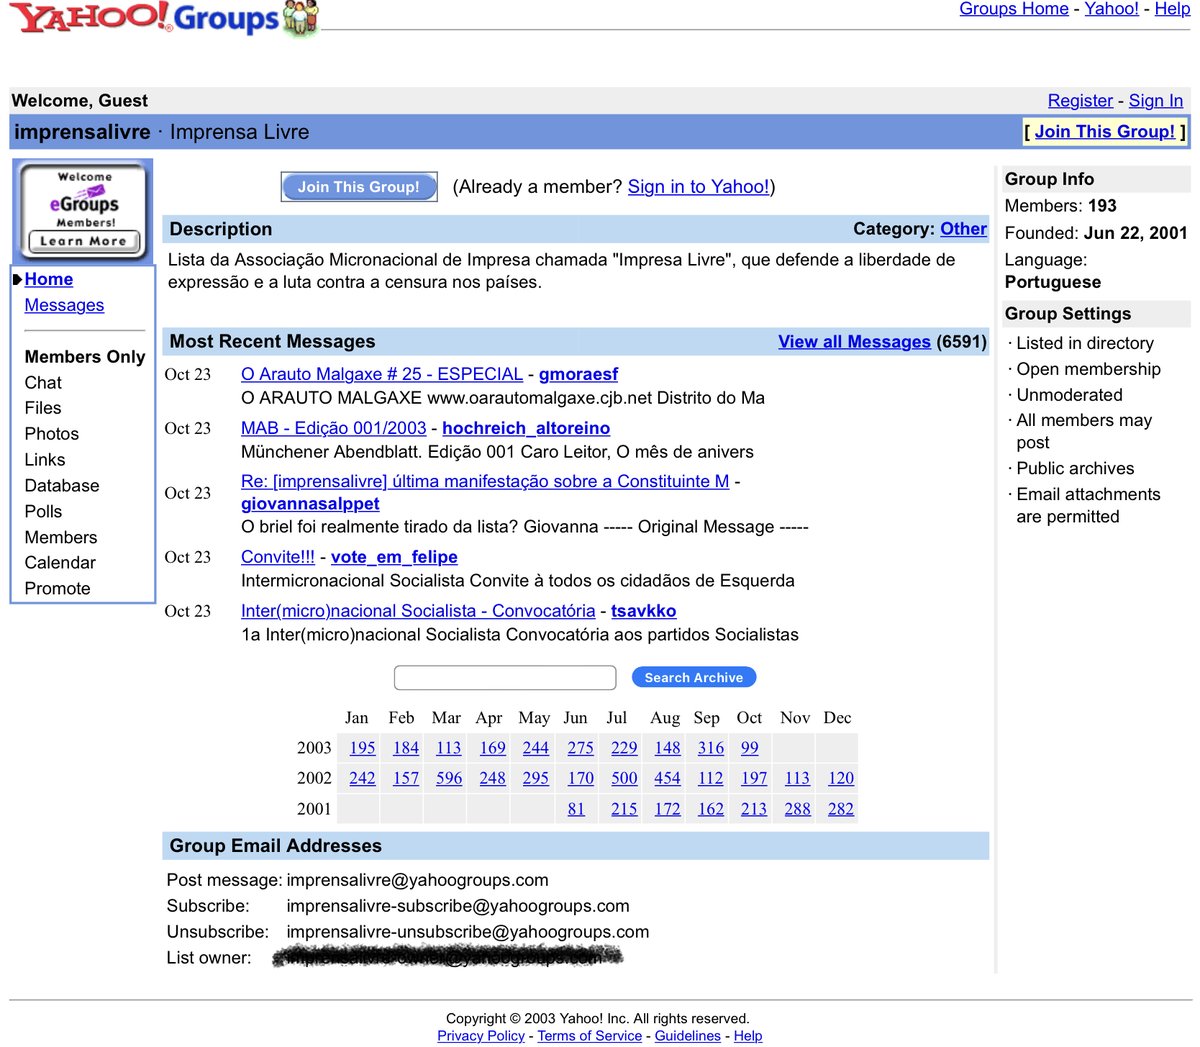This screenshot has height=1047, width=1200.
Task: Select Messages in the sidebar
Action: [64, 304]
